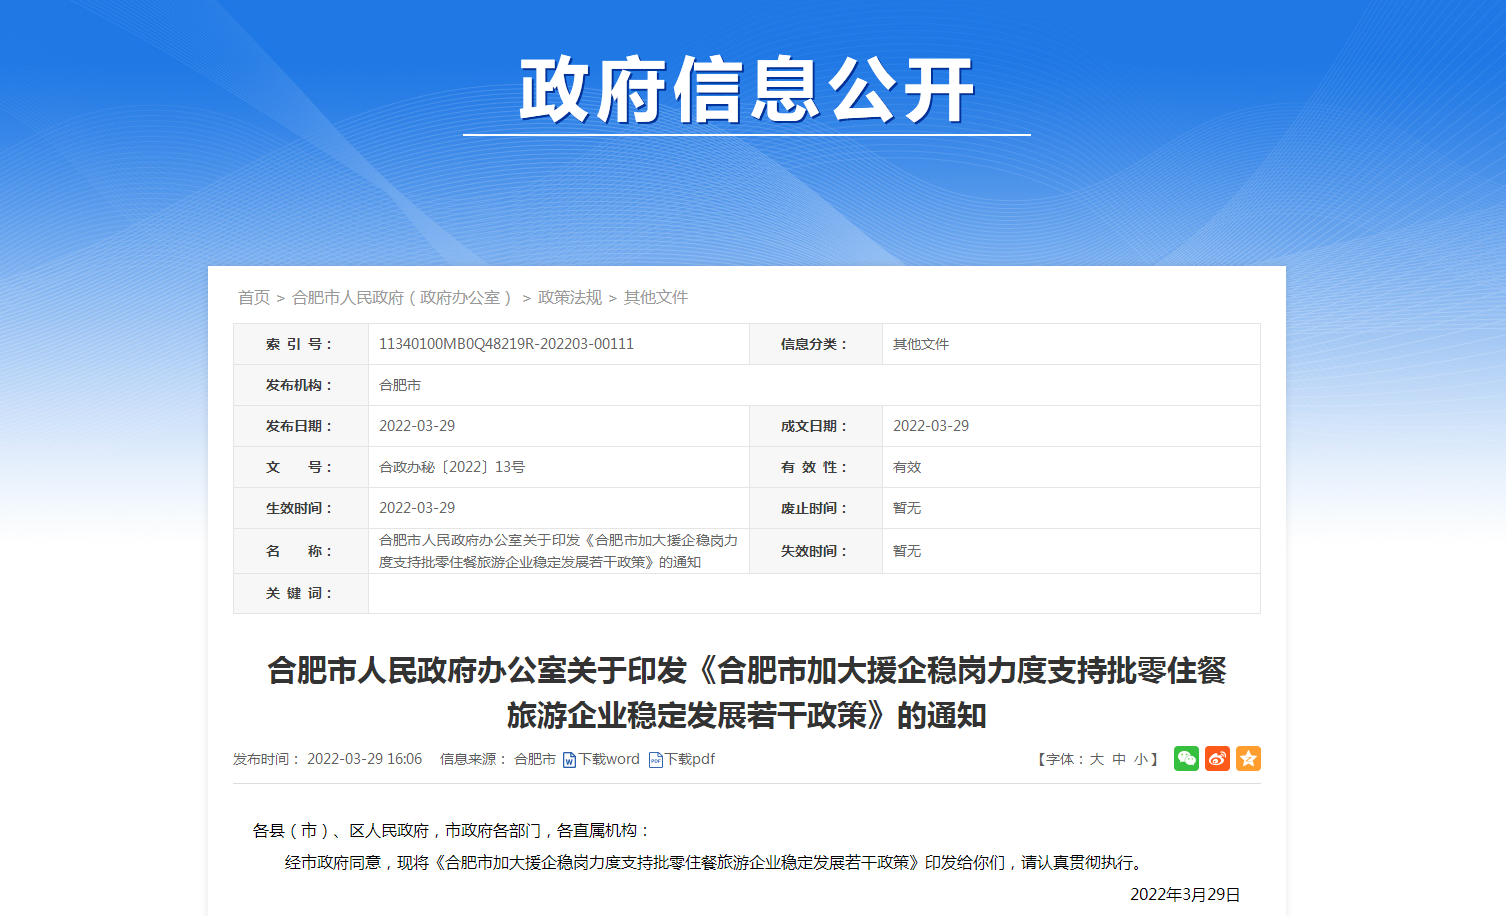Open the 其他文件 breadcrumb category
The height and width of the screenshot is (916, 1506).
656,297
